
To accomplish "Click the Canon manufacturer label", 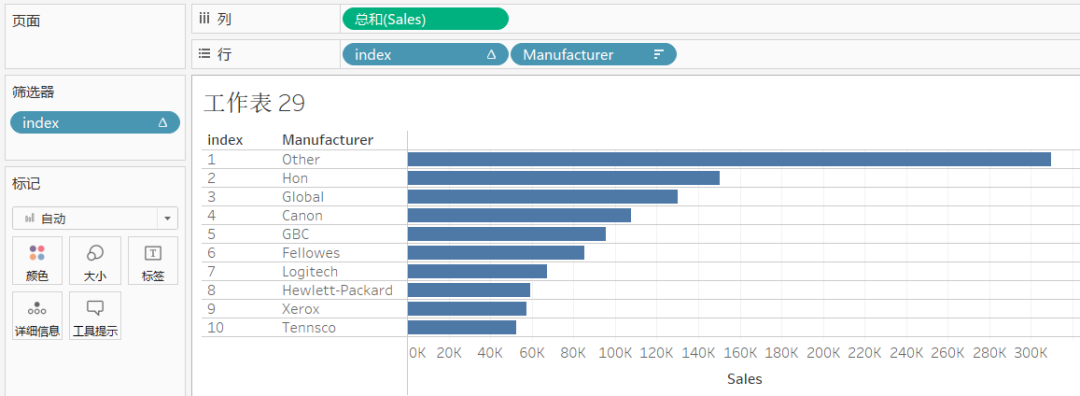I will [302, 216].
